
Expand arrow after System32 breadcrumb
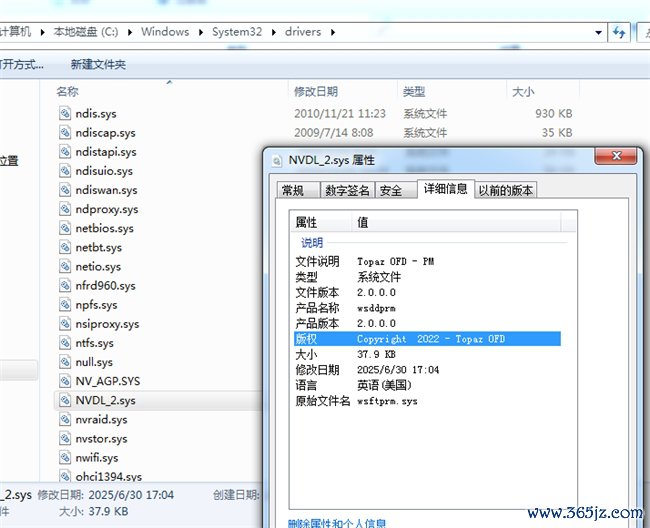(274, 32)
